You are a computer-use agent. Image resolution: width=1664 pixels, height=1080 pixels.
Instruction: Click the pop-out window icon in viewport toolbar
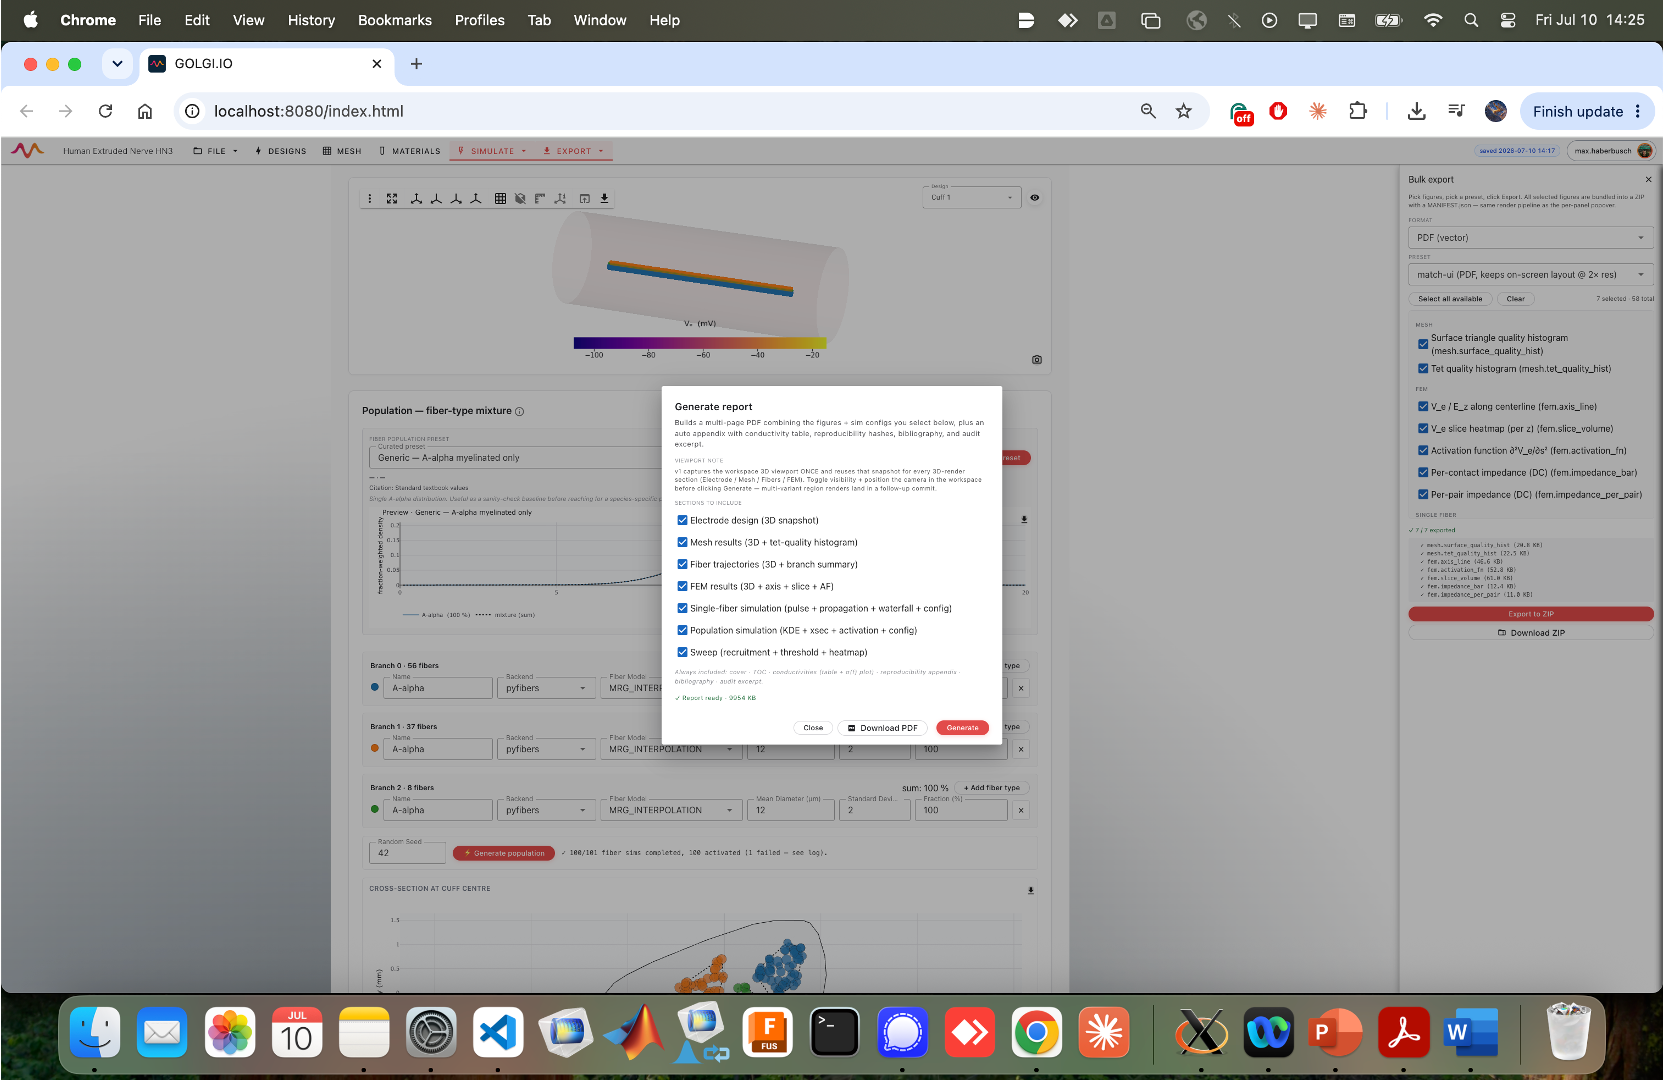[585, 198]
